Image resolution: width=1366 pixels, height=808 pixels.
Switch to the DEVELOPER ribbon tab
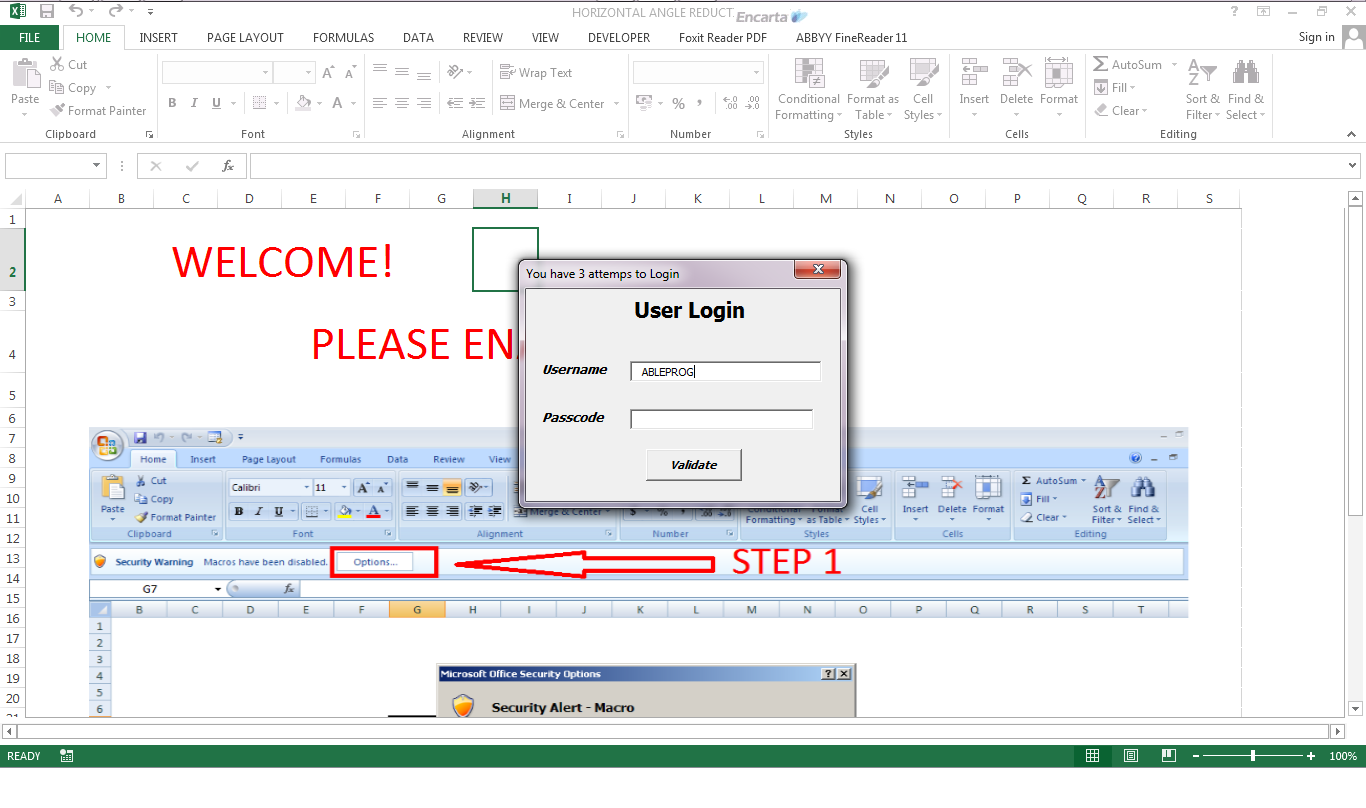618,38
